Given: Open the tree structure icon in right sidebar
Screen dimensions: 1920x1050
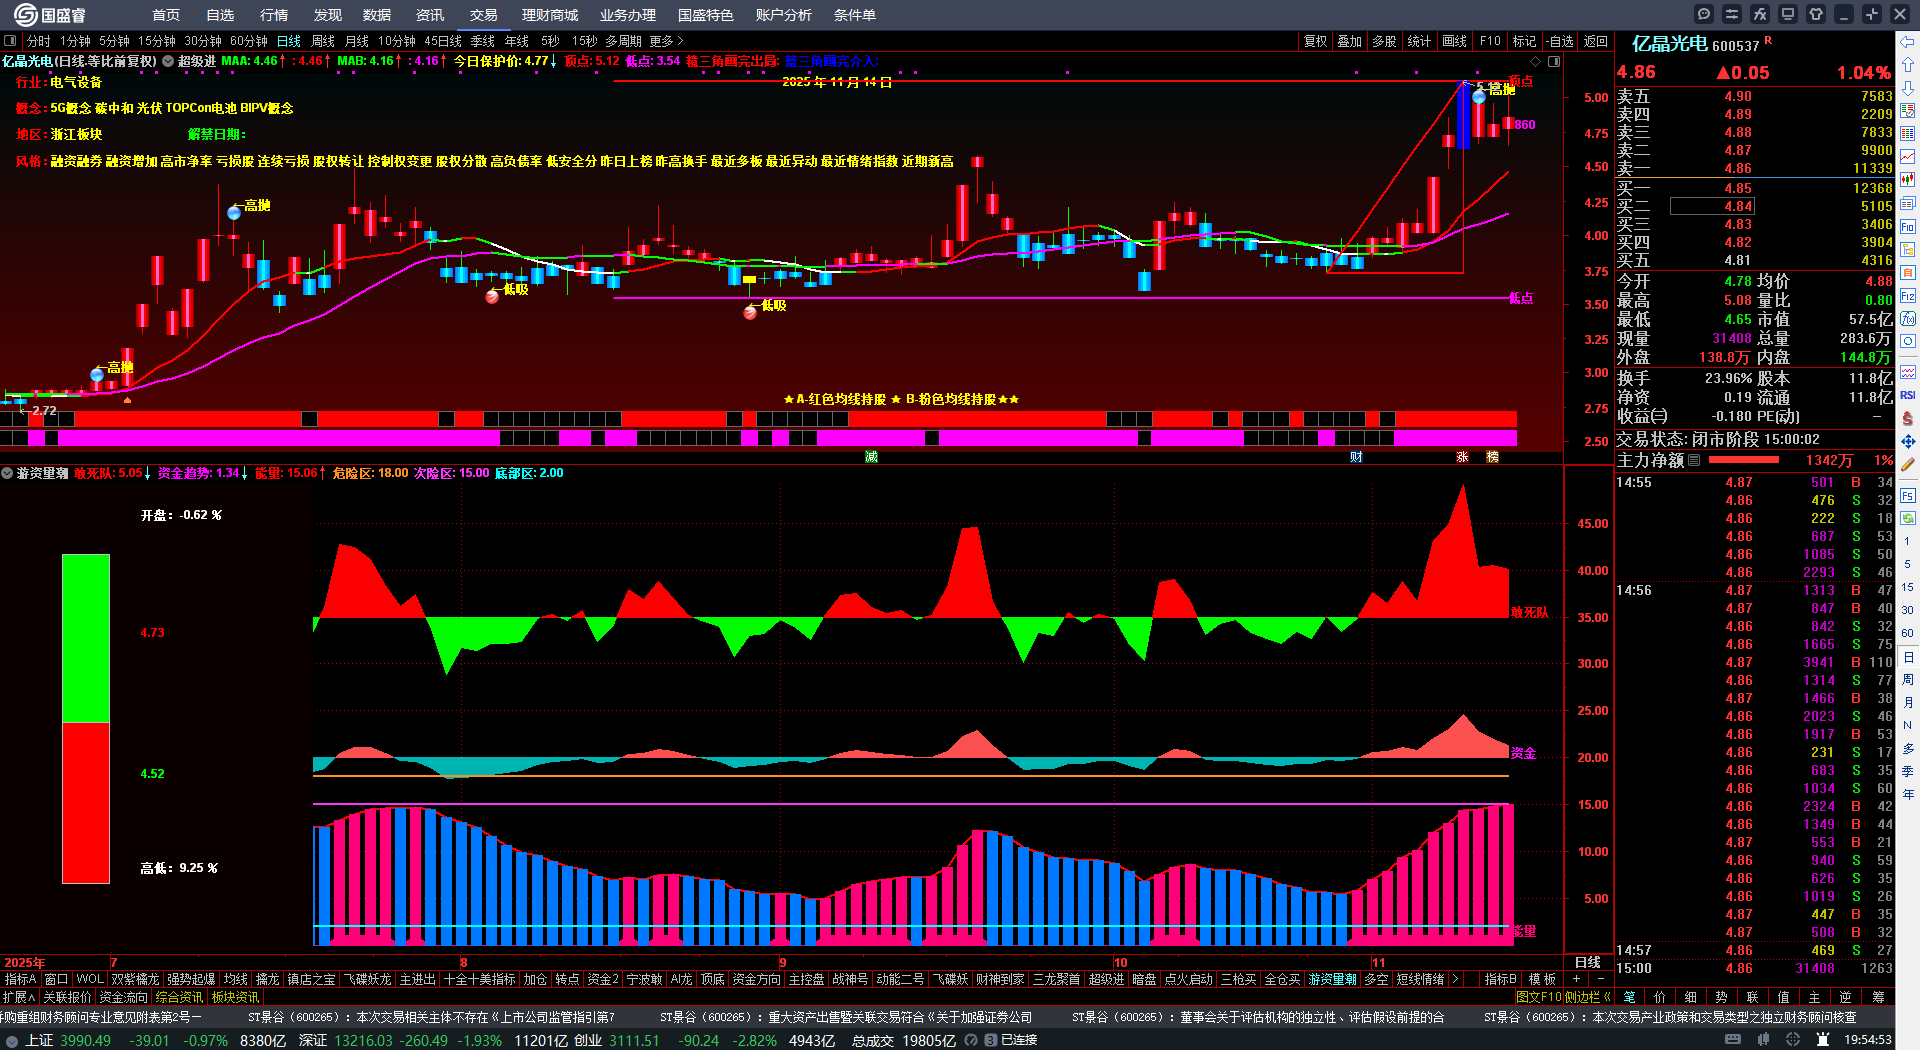Looking at the screenshot, I should pyautogui.click(x=1908, y=250).
